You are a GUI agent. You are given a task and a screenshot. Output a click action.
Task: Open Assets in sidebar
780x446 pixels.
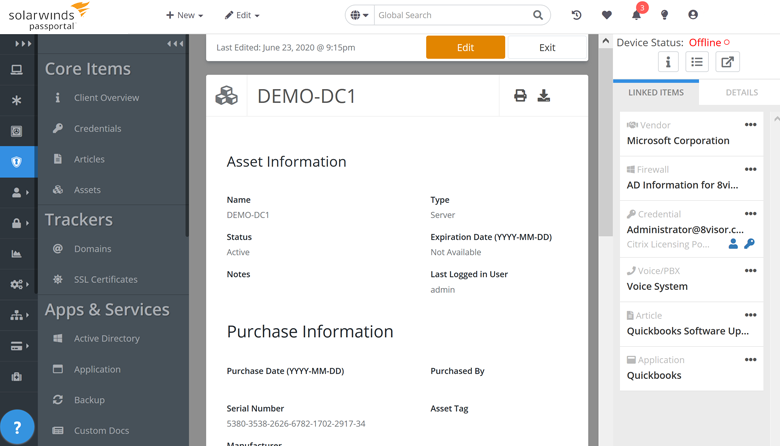[x=87, y=190]
